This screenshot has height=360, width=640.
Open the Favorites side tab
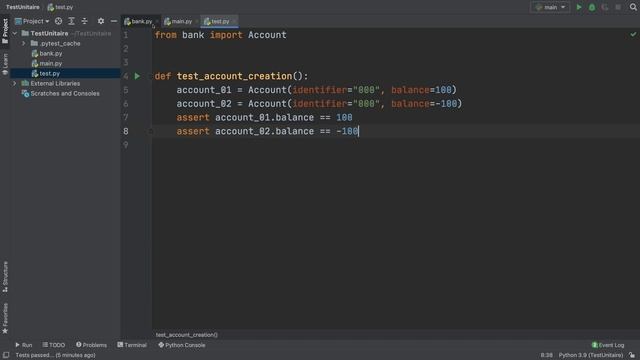(5, 318)
